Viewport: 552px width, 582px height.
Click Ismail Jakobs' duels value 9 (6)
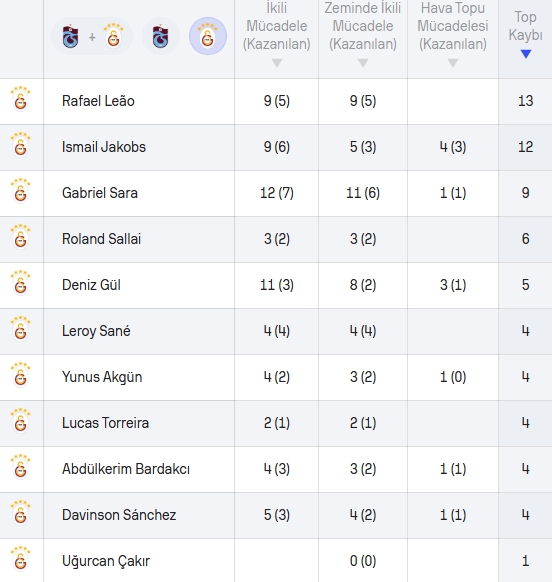[277, 147]
